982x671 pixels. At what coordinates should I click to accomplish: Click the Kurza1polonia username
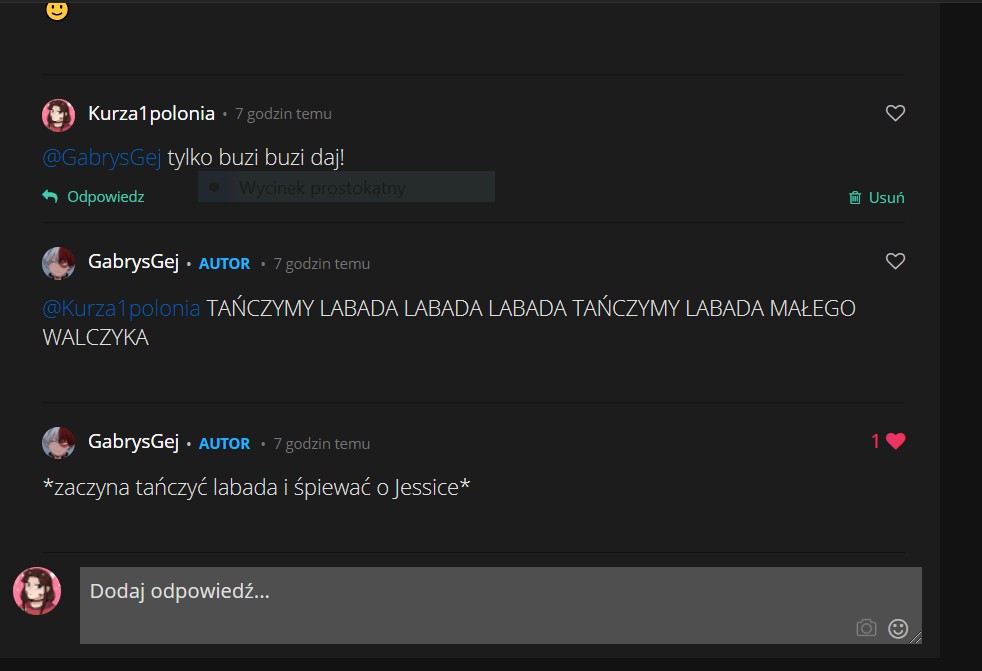pyautogui.click(x=152, y=113)
